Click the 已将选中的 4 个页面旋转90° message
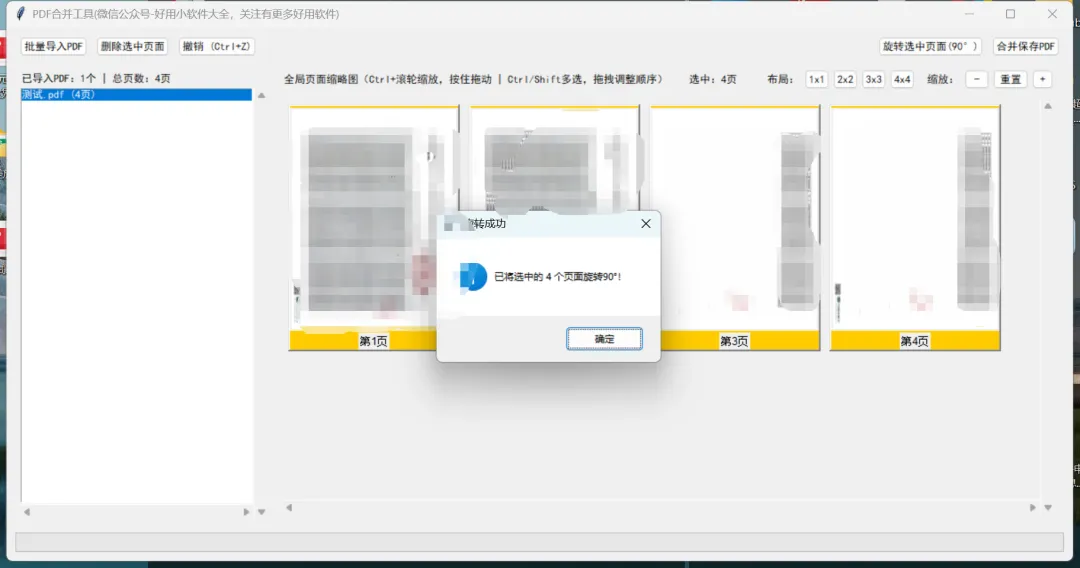 (x=558, y=277)
